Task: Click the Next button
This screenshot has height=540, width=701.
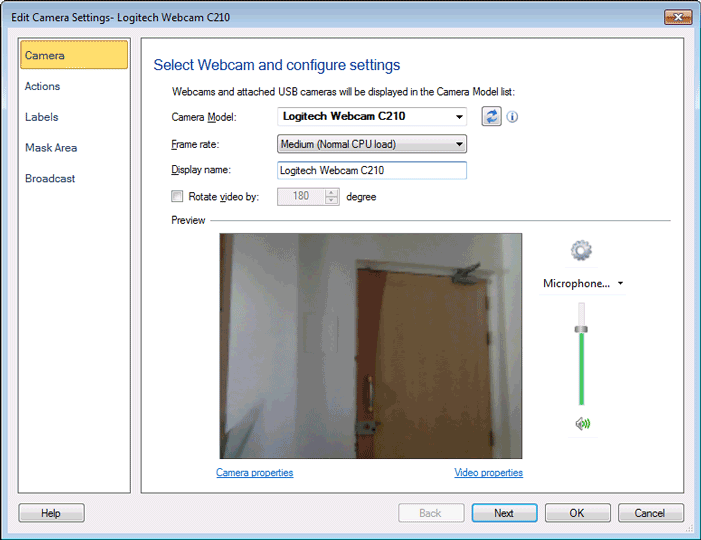Action: (504, 513)
